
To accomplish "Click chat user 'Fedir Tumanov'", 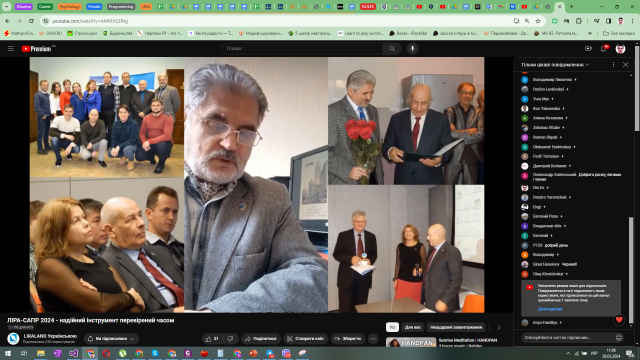I will pos(546,156).
